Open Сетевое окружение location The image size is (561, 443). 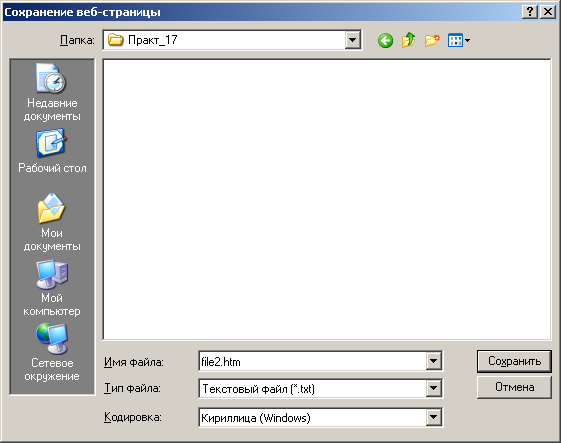(52, 353)
